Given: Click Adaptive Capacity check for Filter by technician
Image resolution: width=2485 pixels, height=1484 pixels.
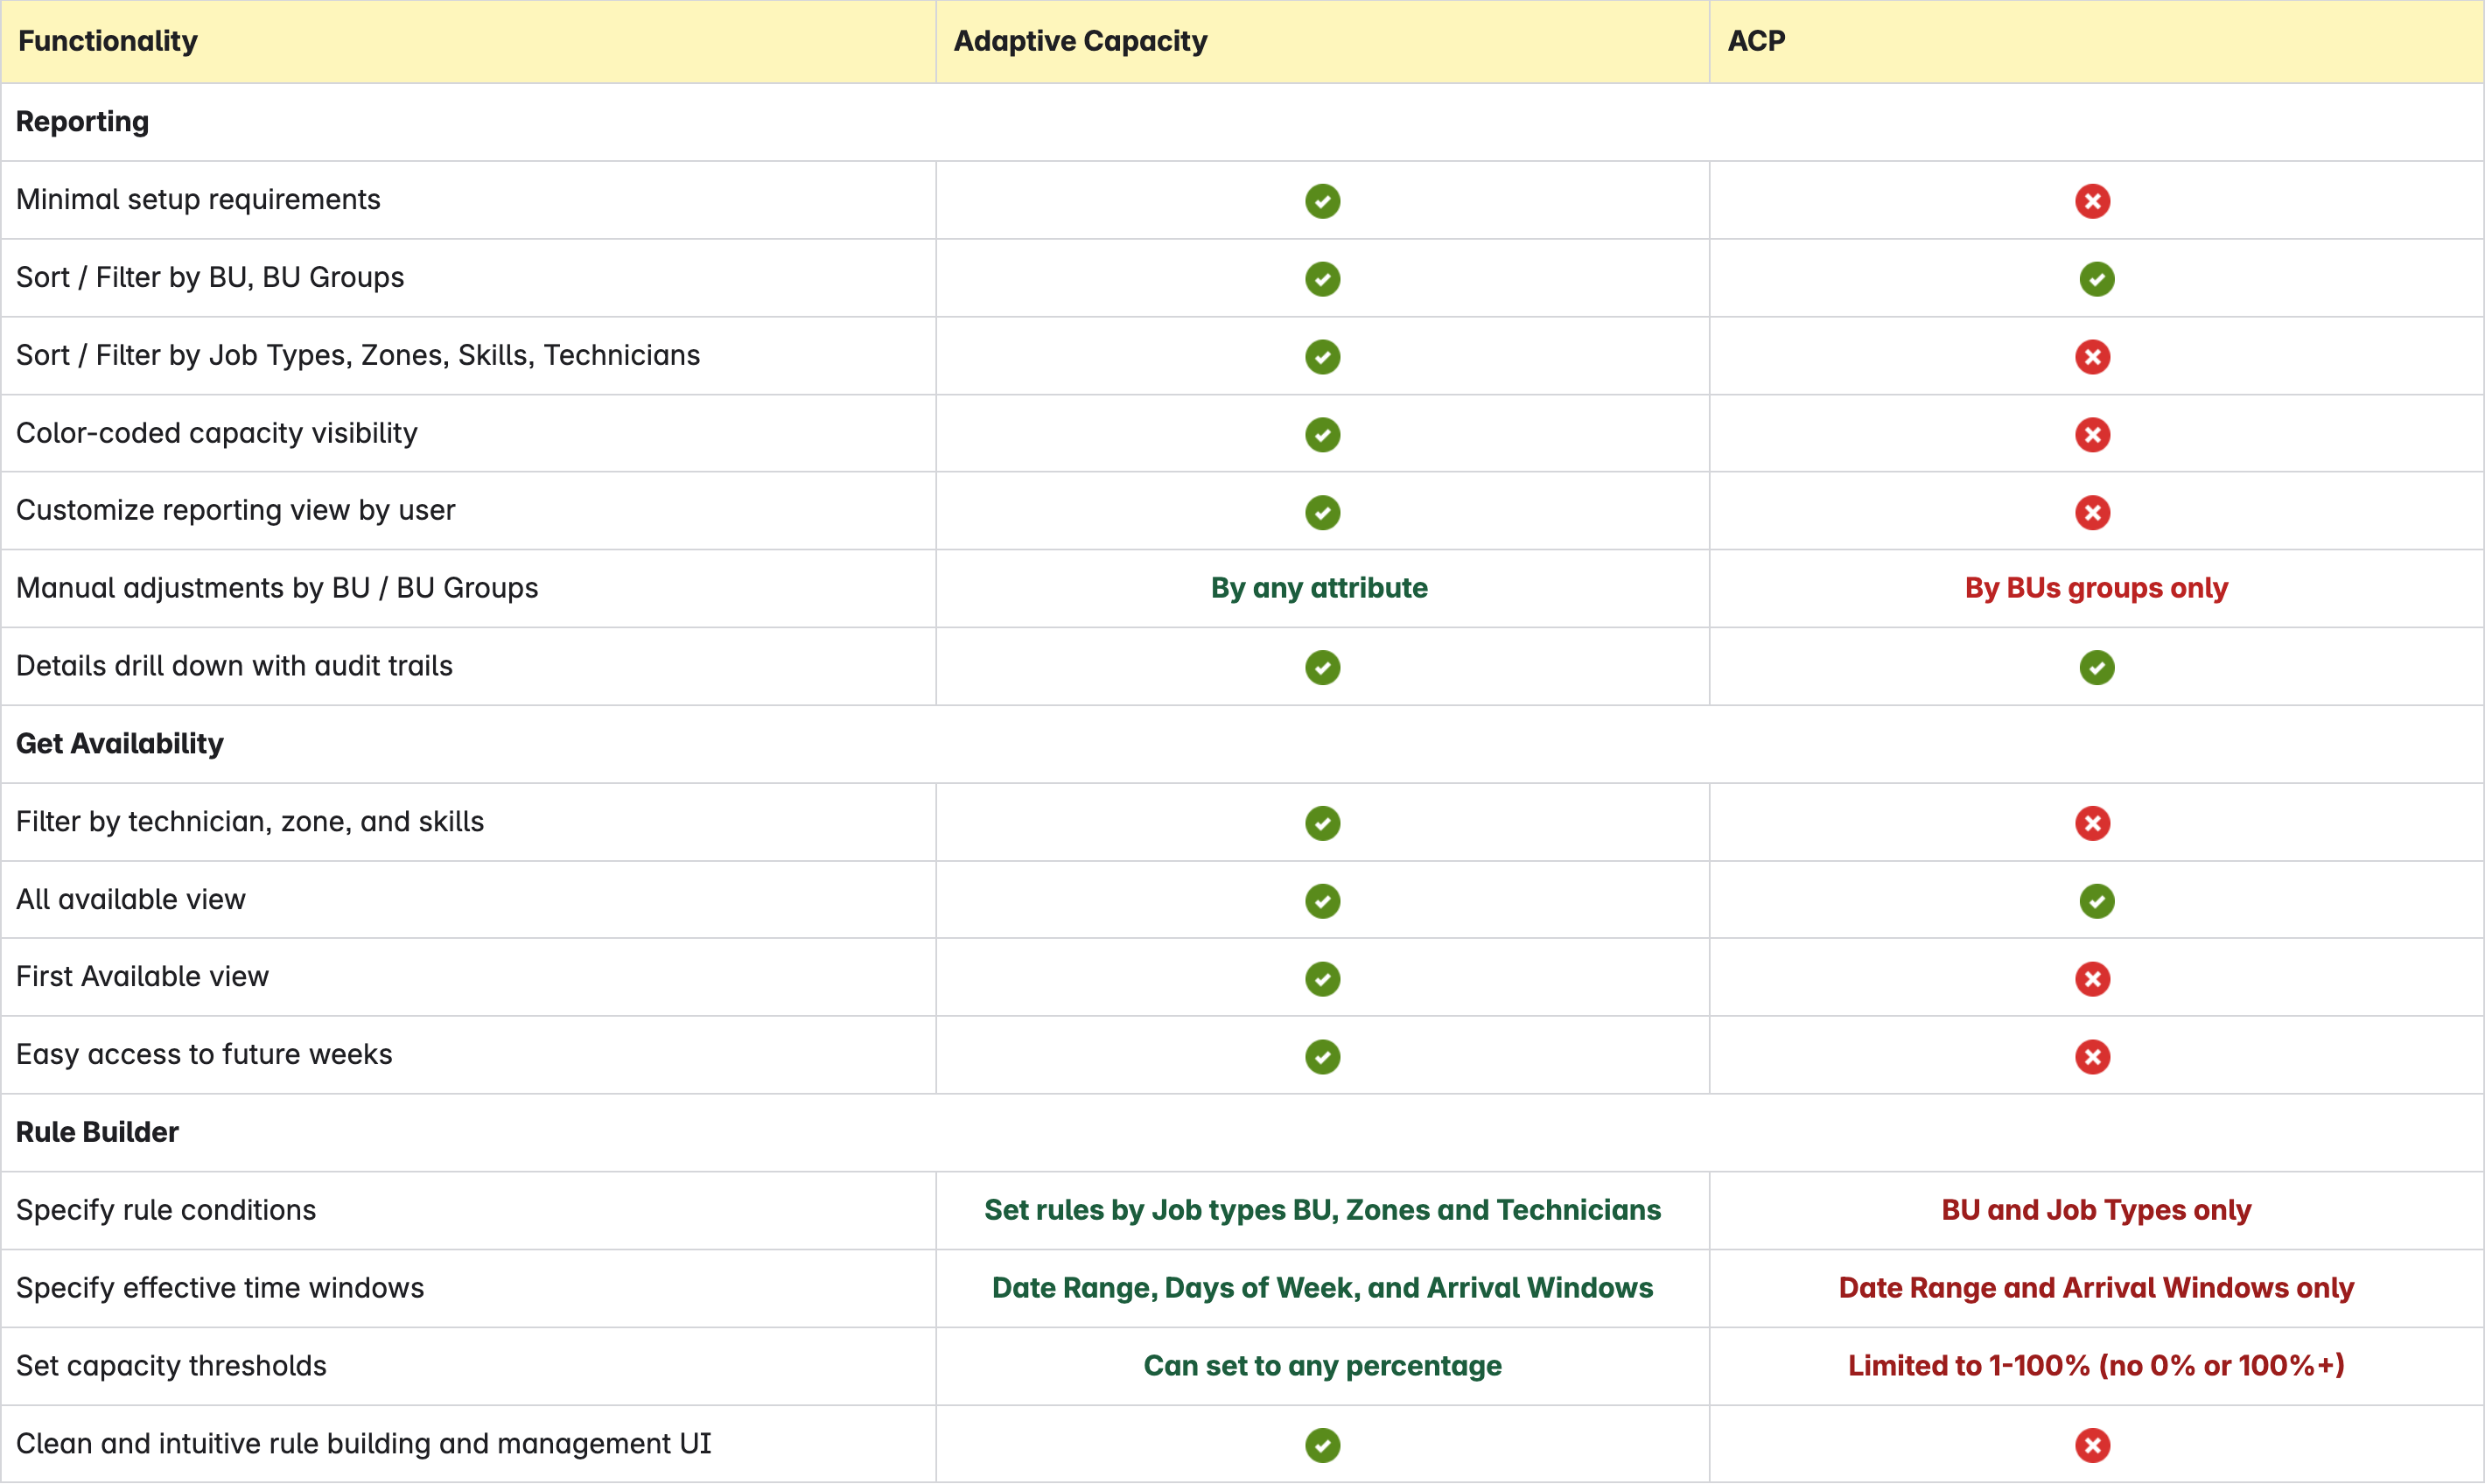Looking at the screenshot, I should [x=1322, y=823].
